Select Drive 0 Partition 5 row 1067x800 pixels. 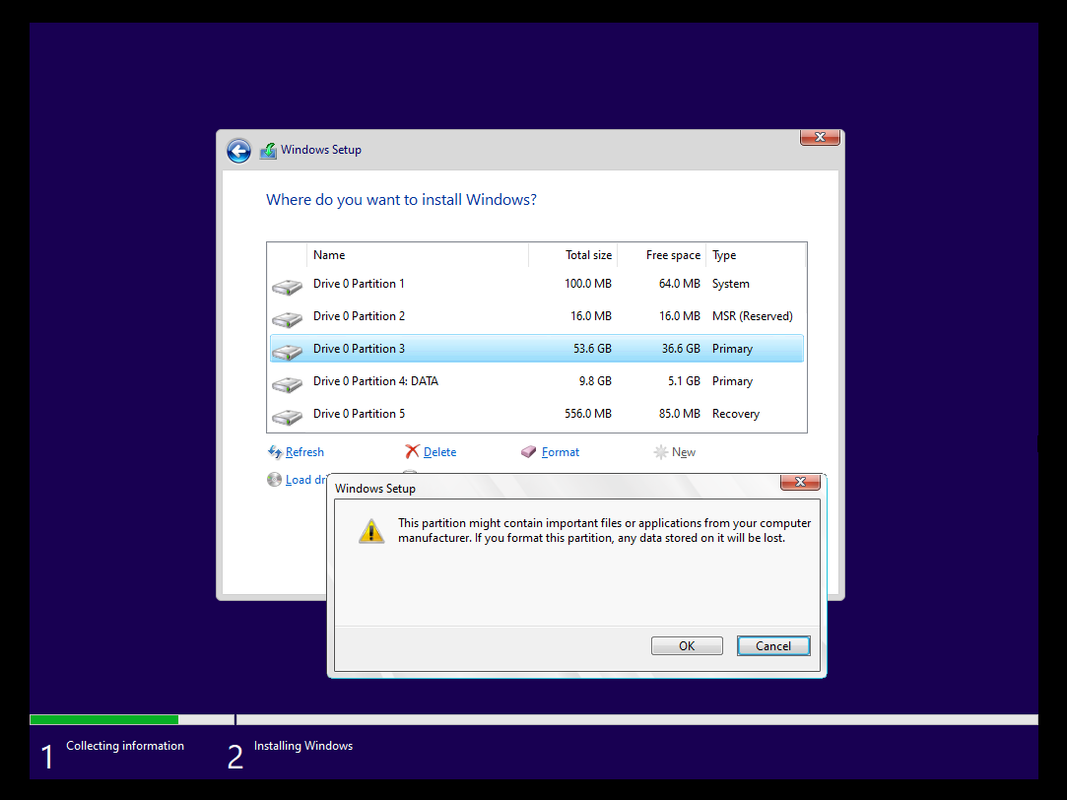tap(536, 414)
